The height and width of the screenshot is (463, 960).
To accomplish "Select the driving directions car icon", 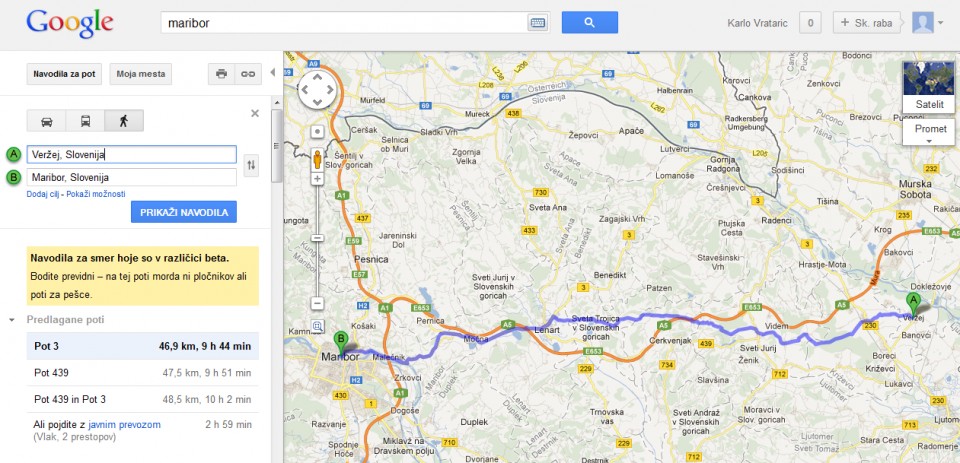I will click(47, 121).
